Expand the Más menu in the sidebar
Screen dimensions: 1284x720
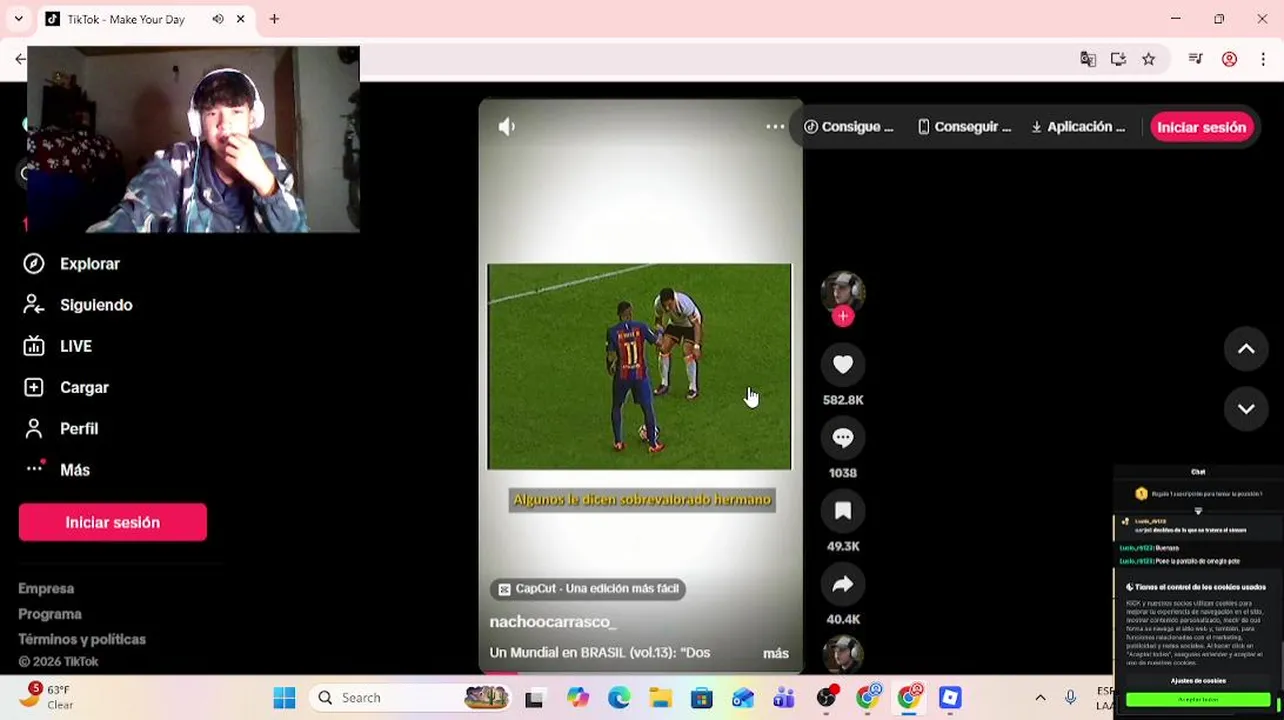click(x=57, y=470)
